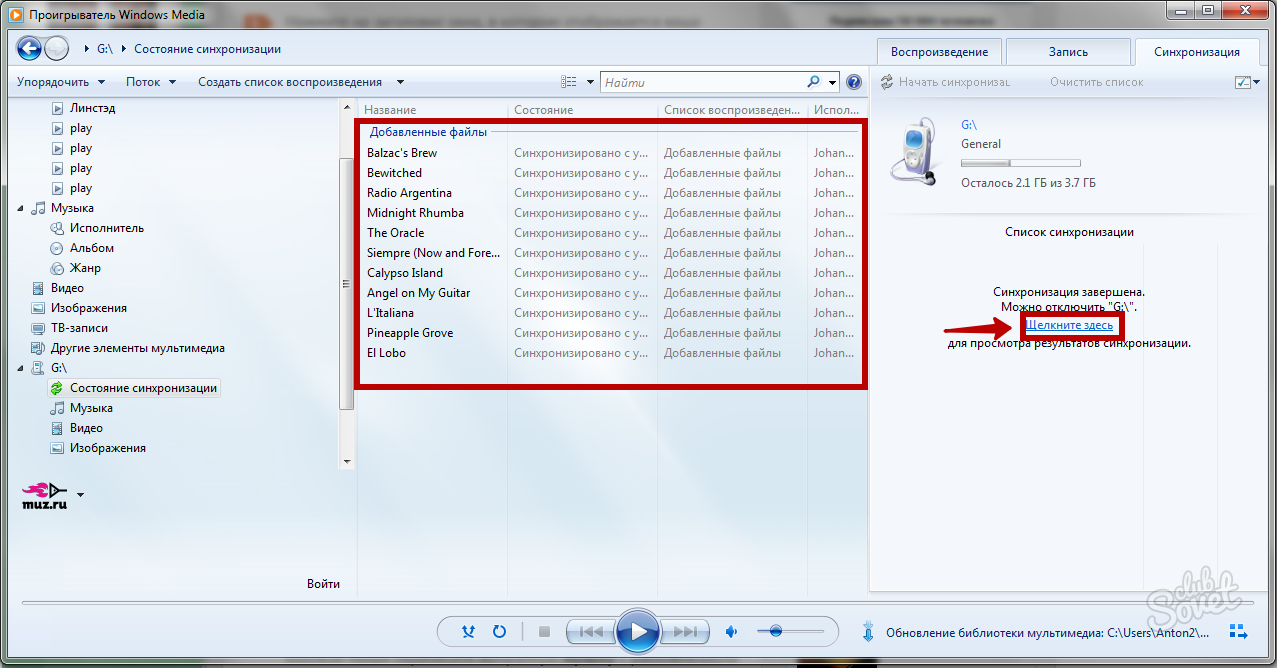Mute the sound via speaker icon

tap(732, 632)
